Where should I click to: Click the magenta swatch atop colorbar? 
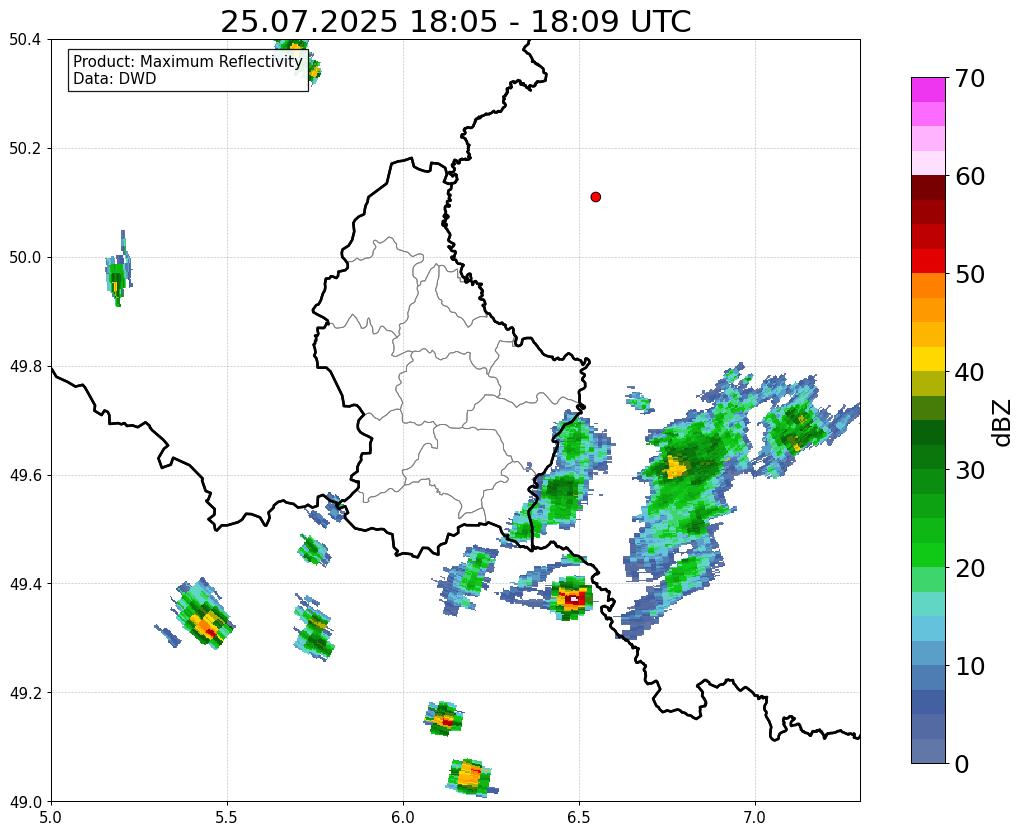[x=928, y=90]
